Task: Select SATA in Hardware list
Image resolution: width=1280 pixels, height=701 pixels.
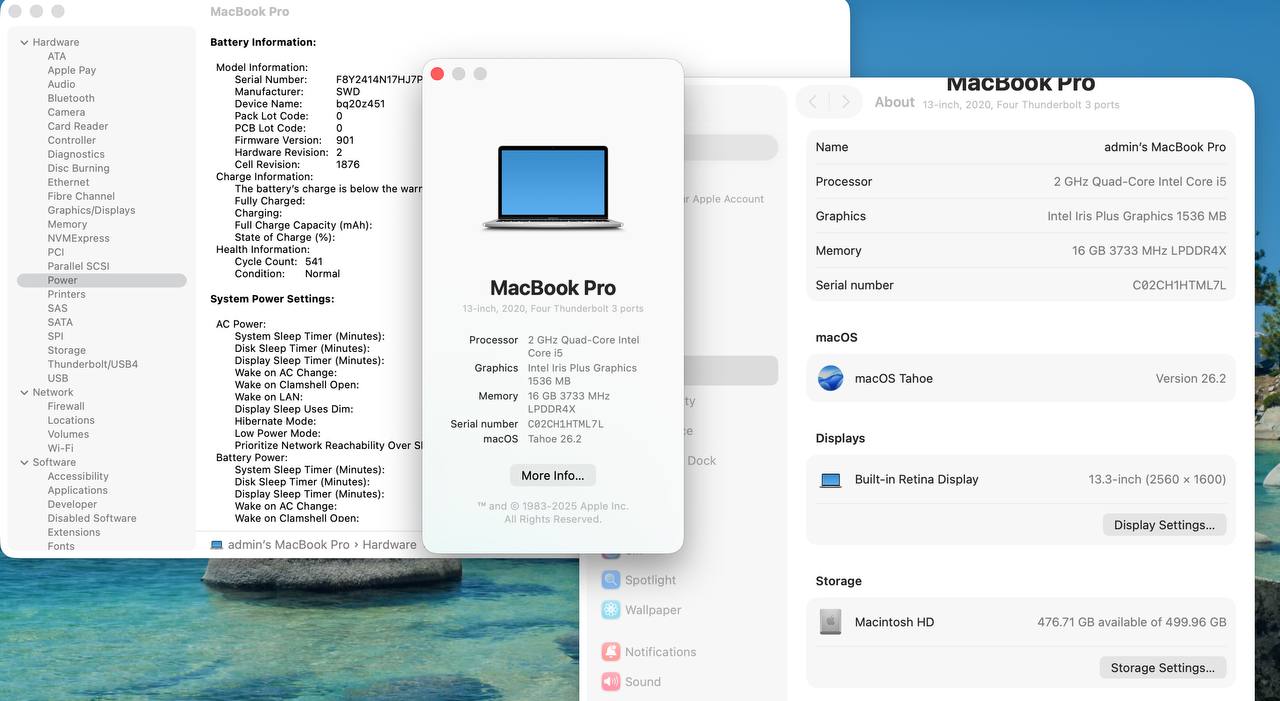Action: (x=60, y=322)
